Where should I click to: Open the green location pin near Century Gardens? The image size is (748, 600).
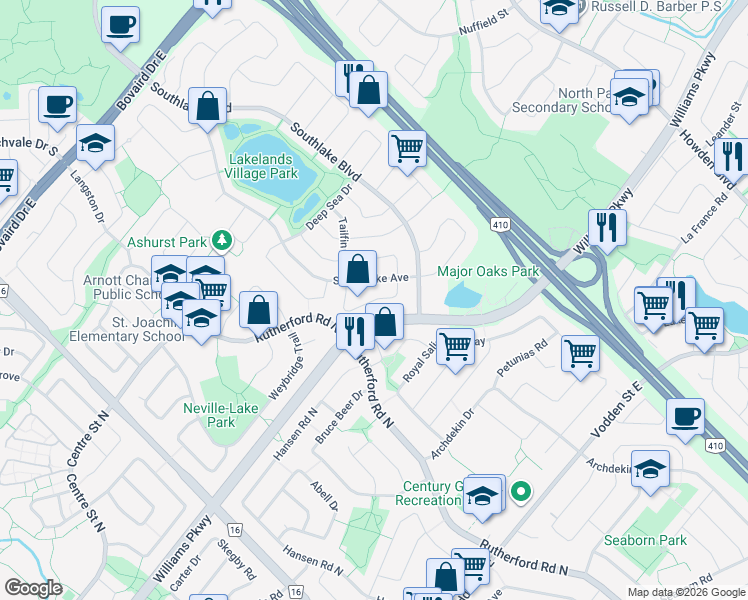(x=521, y=492)
